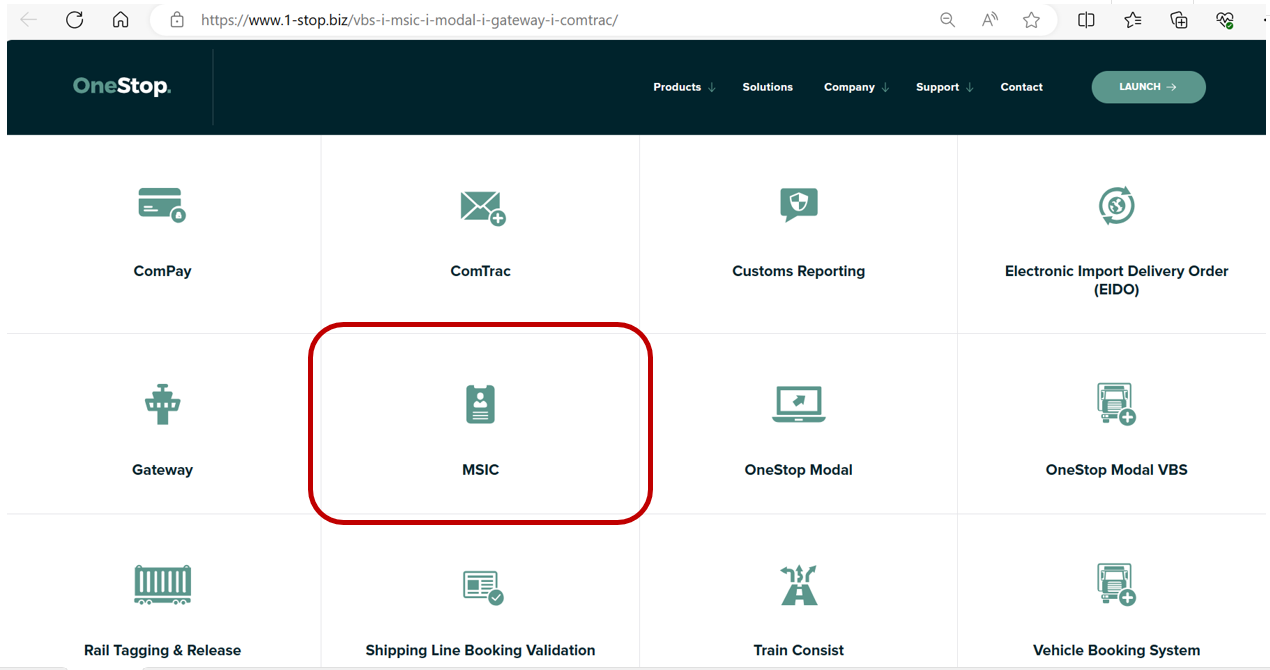Screen dimensions: 1270x670
Task: Add page to favorites star
Action: [x=1031, y=20]
